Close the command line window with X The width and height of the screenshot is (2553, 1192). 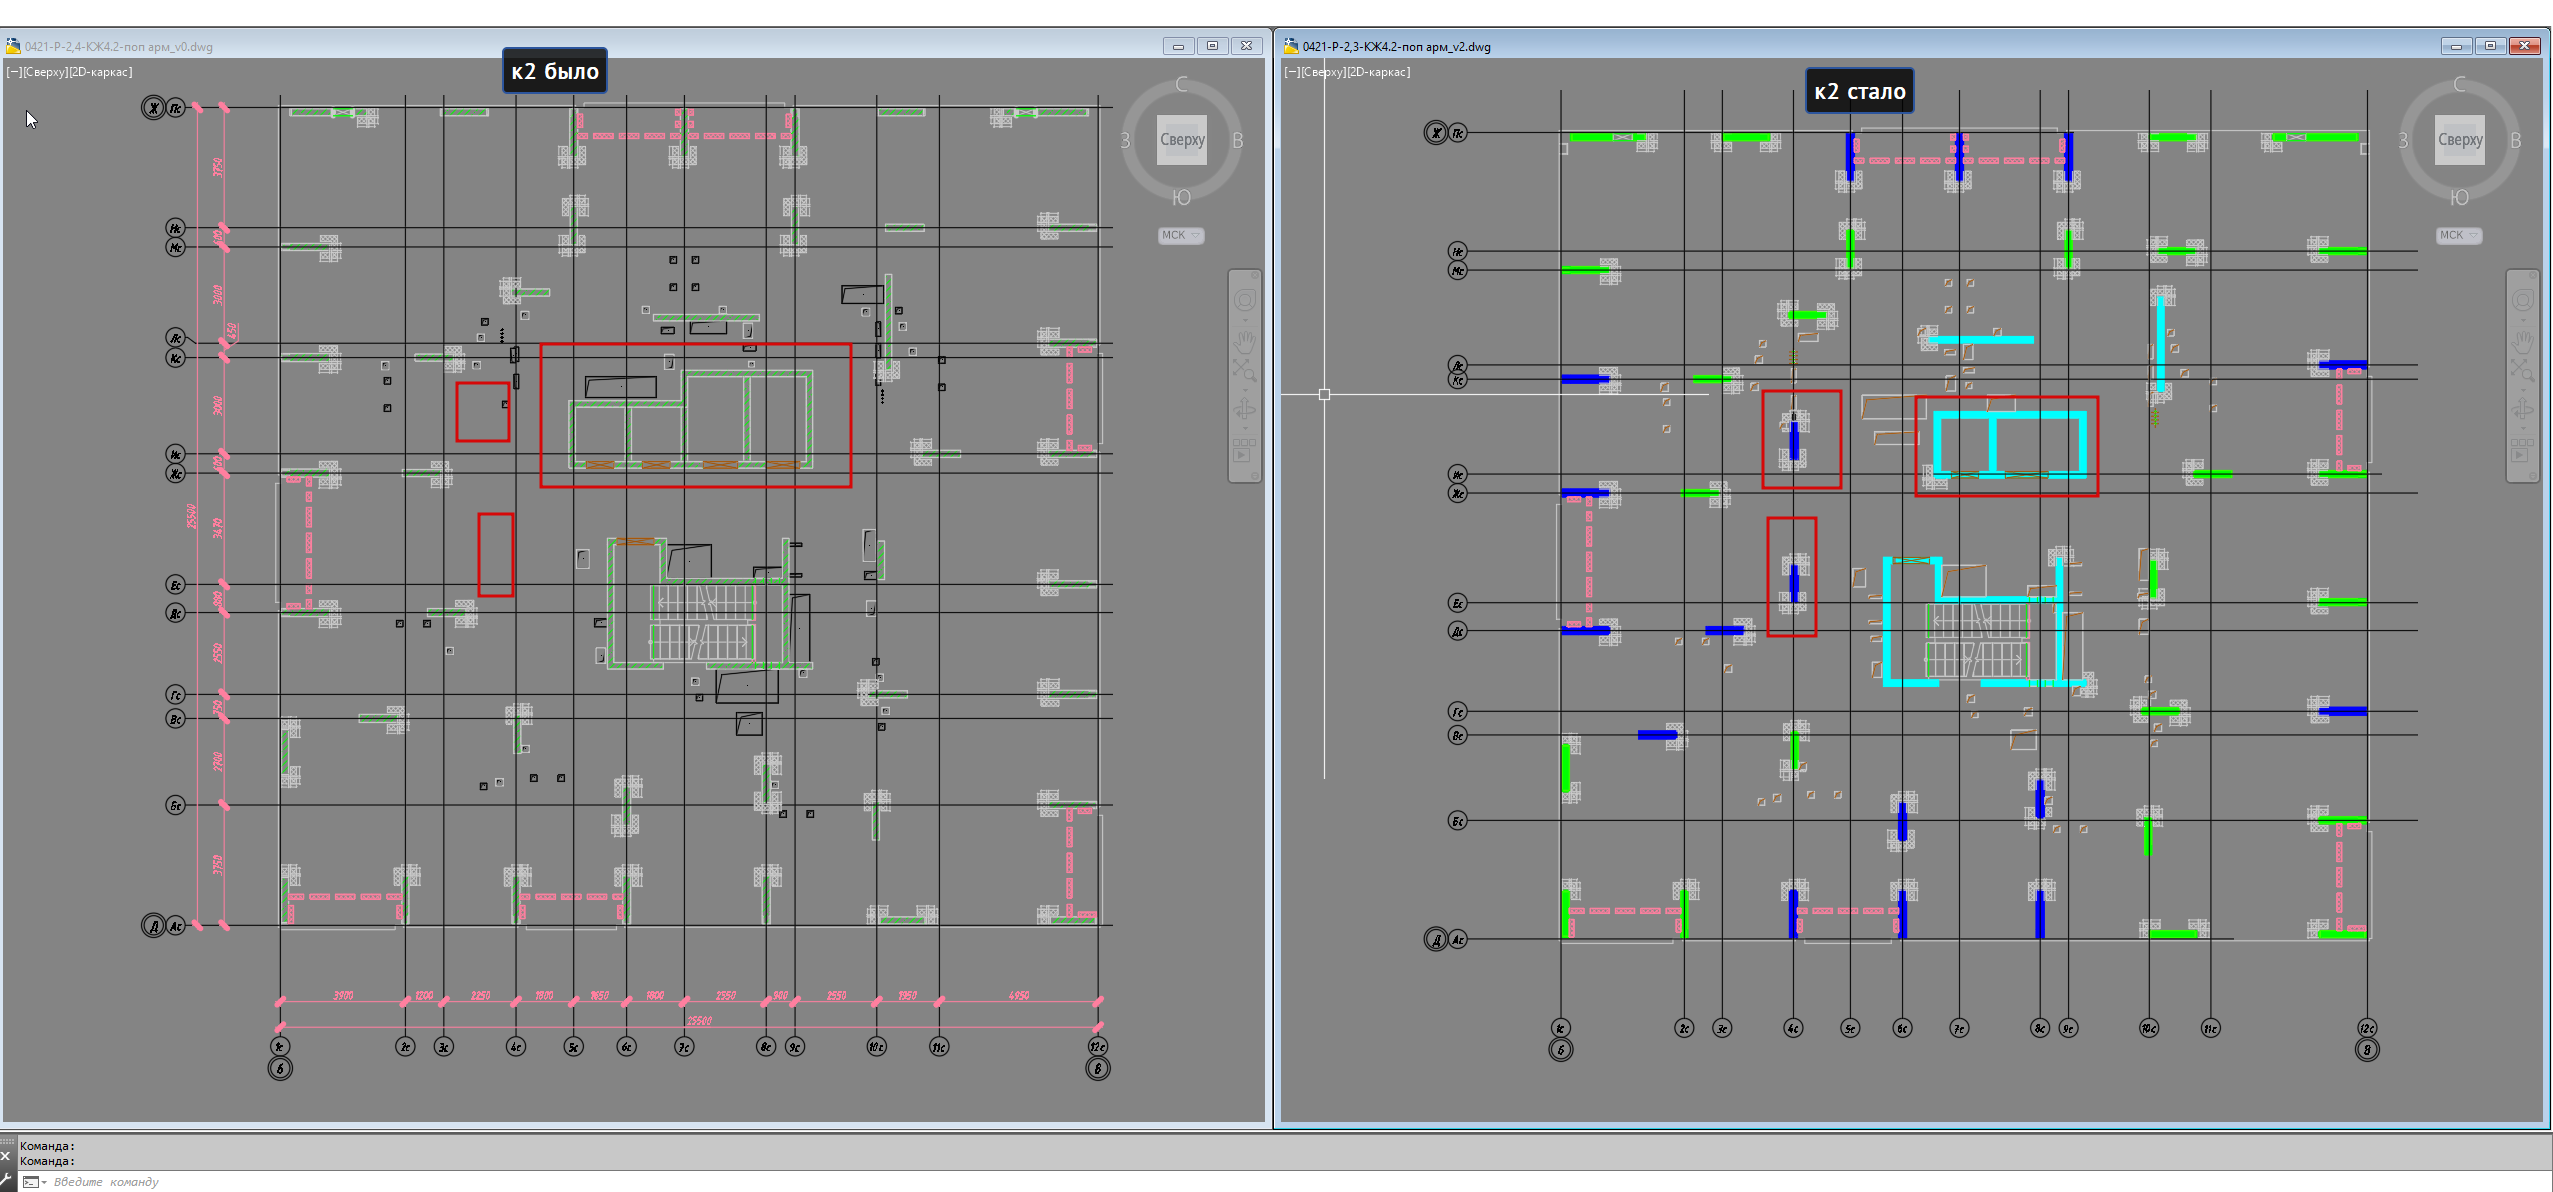[6, 1155]
